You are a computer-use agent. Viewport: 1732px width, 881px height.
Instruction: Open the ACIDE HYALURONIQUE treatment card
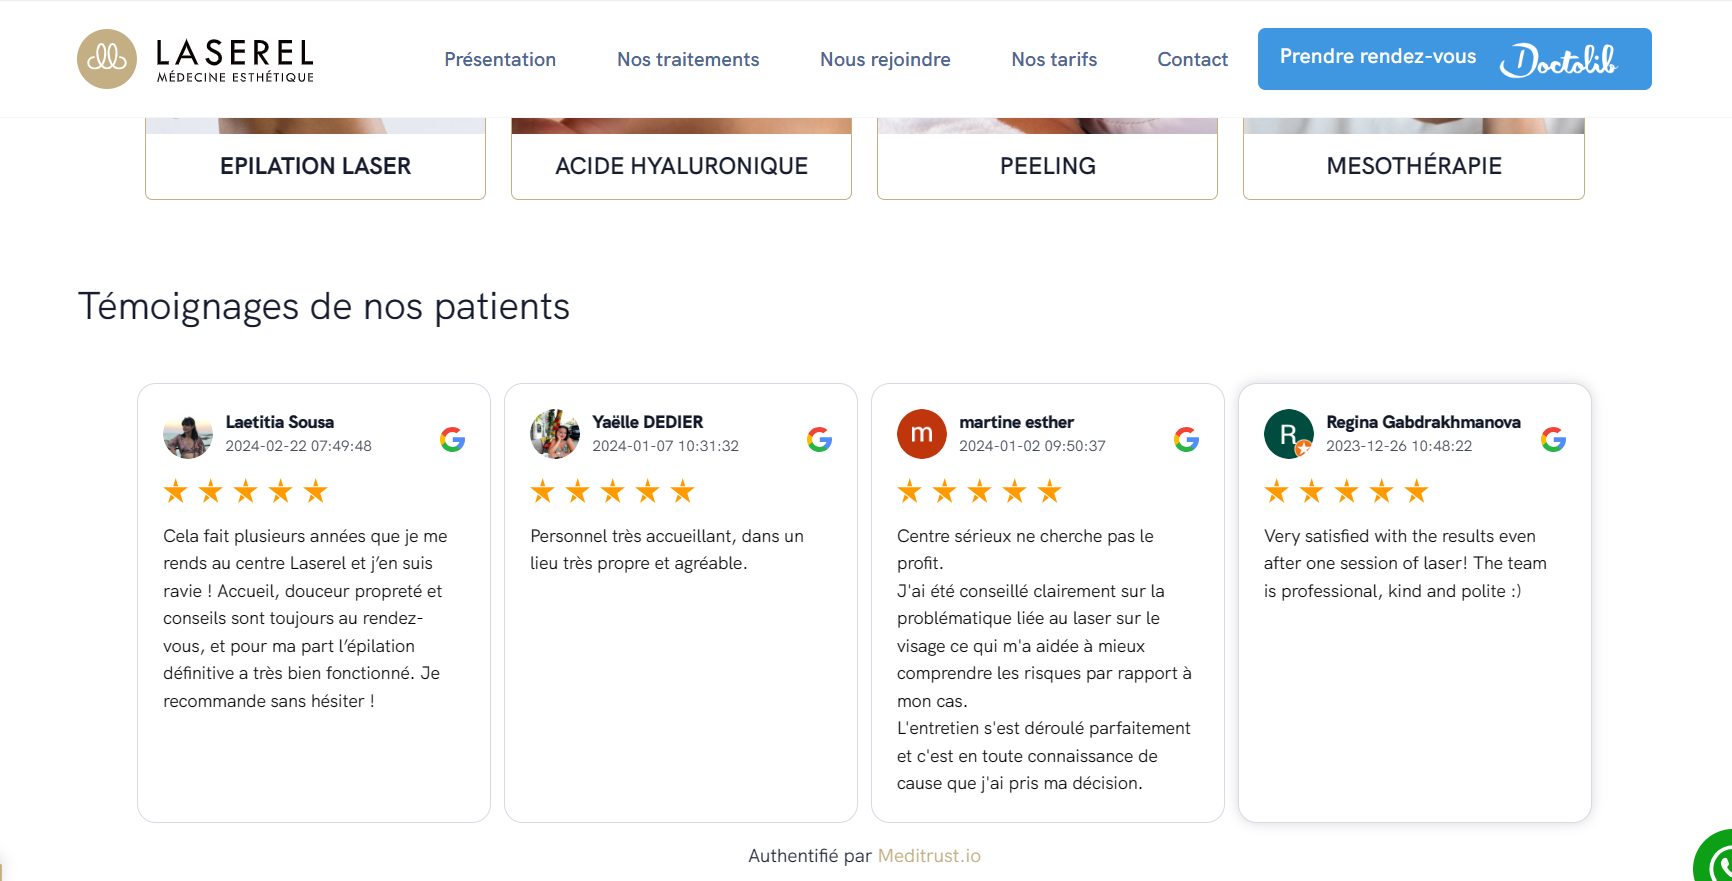click(681, 166)
